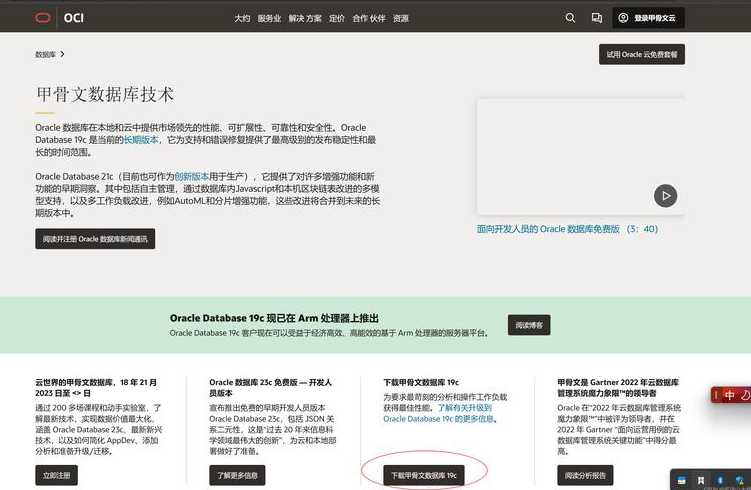The image size is (751, 490).
Task: Open the 资源 navigation menu
Action: (x=401, y=18)
